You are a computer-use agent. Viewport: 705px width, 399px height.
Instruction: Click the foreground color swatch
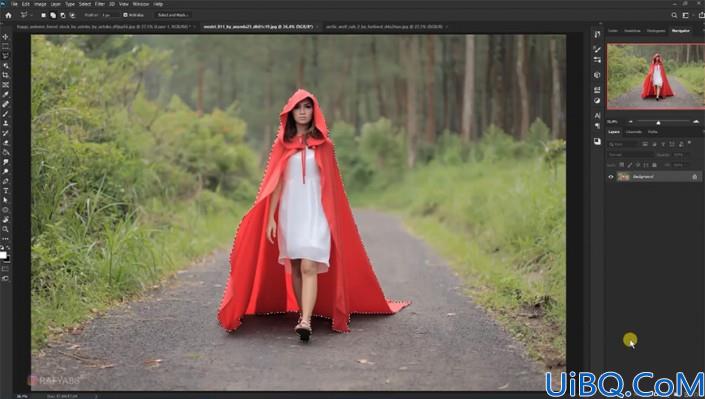click(x=3, y=256)
